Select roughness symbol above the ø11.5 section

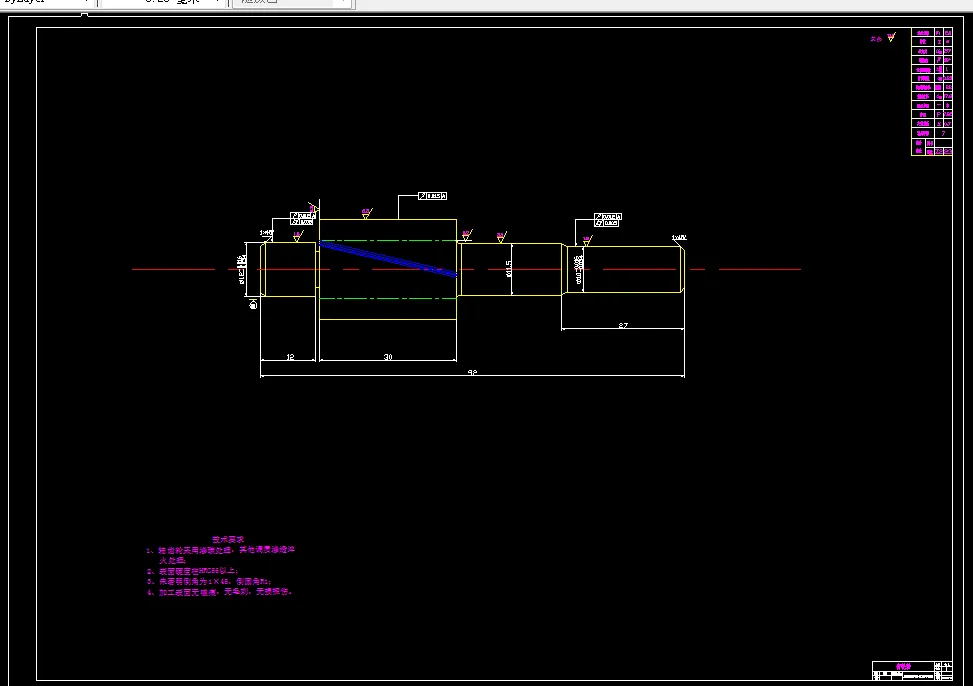click(x=501, y=237)
